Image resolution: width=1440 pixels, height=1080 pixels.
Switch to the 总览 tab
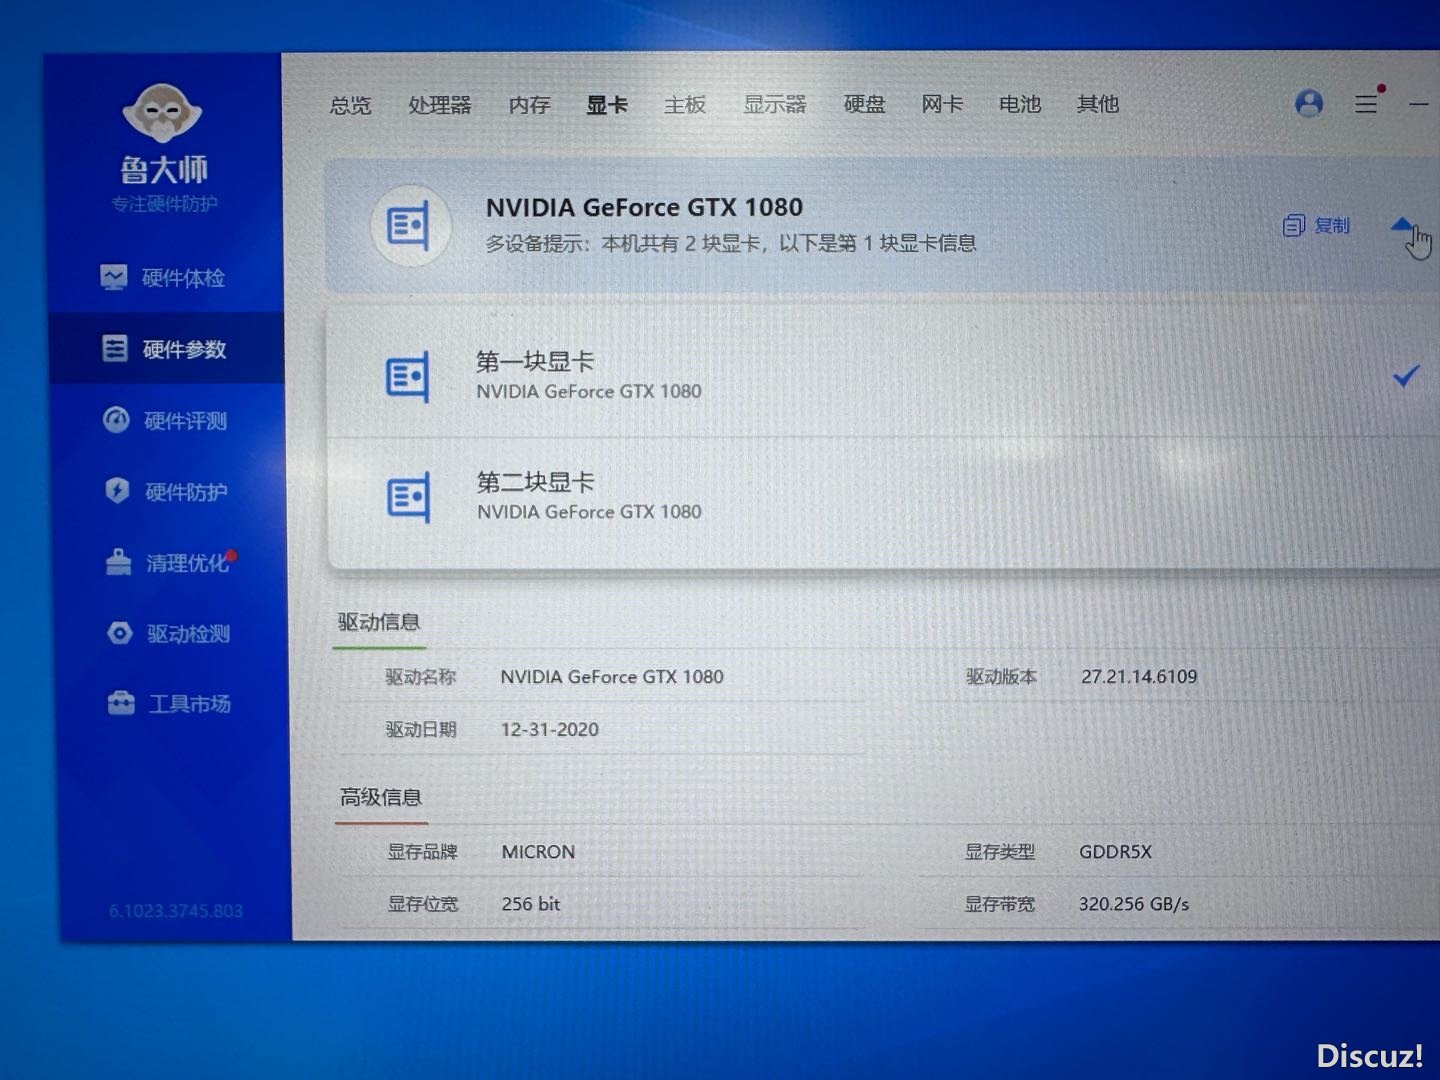pyautogui.click(x=350, y=105)
